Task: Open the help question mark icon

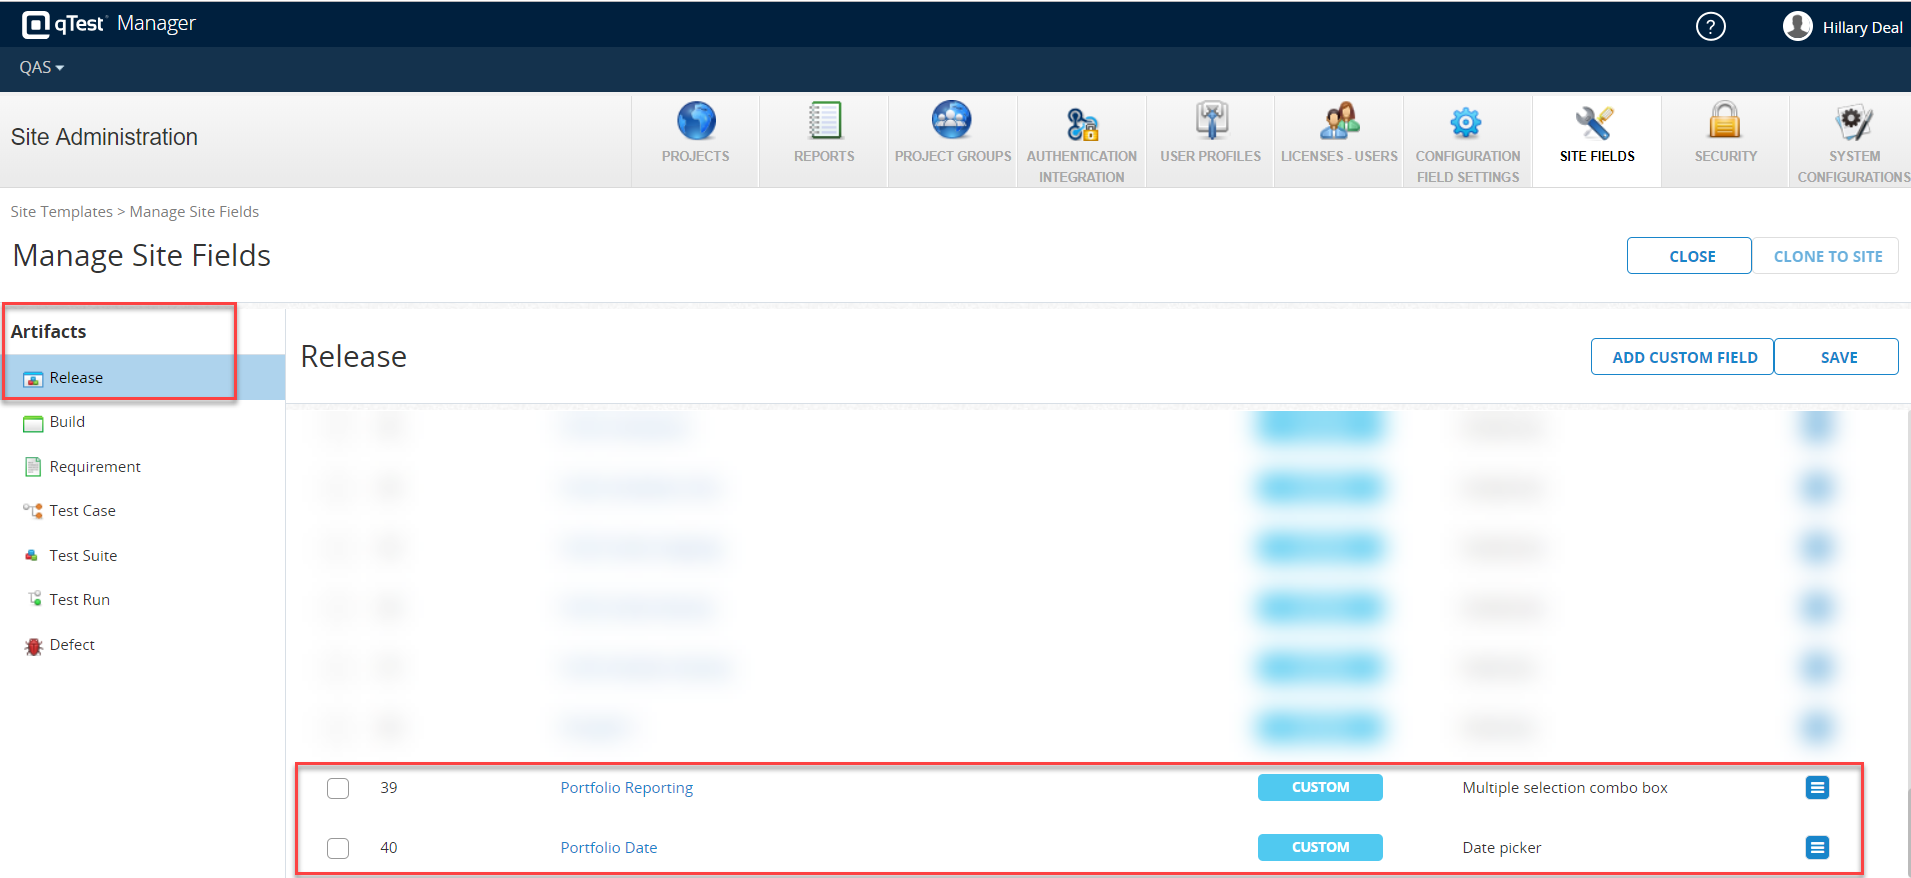Action: coord(1710,27)
